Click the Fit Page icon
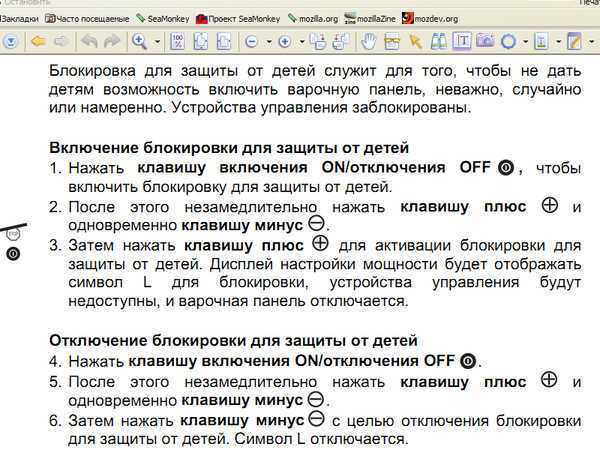Image resolution: width=600 pixels, height=450 pixels. point(201,41)
